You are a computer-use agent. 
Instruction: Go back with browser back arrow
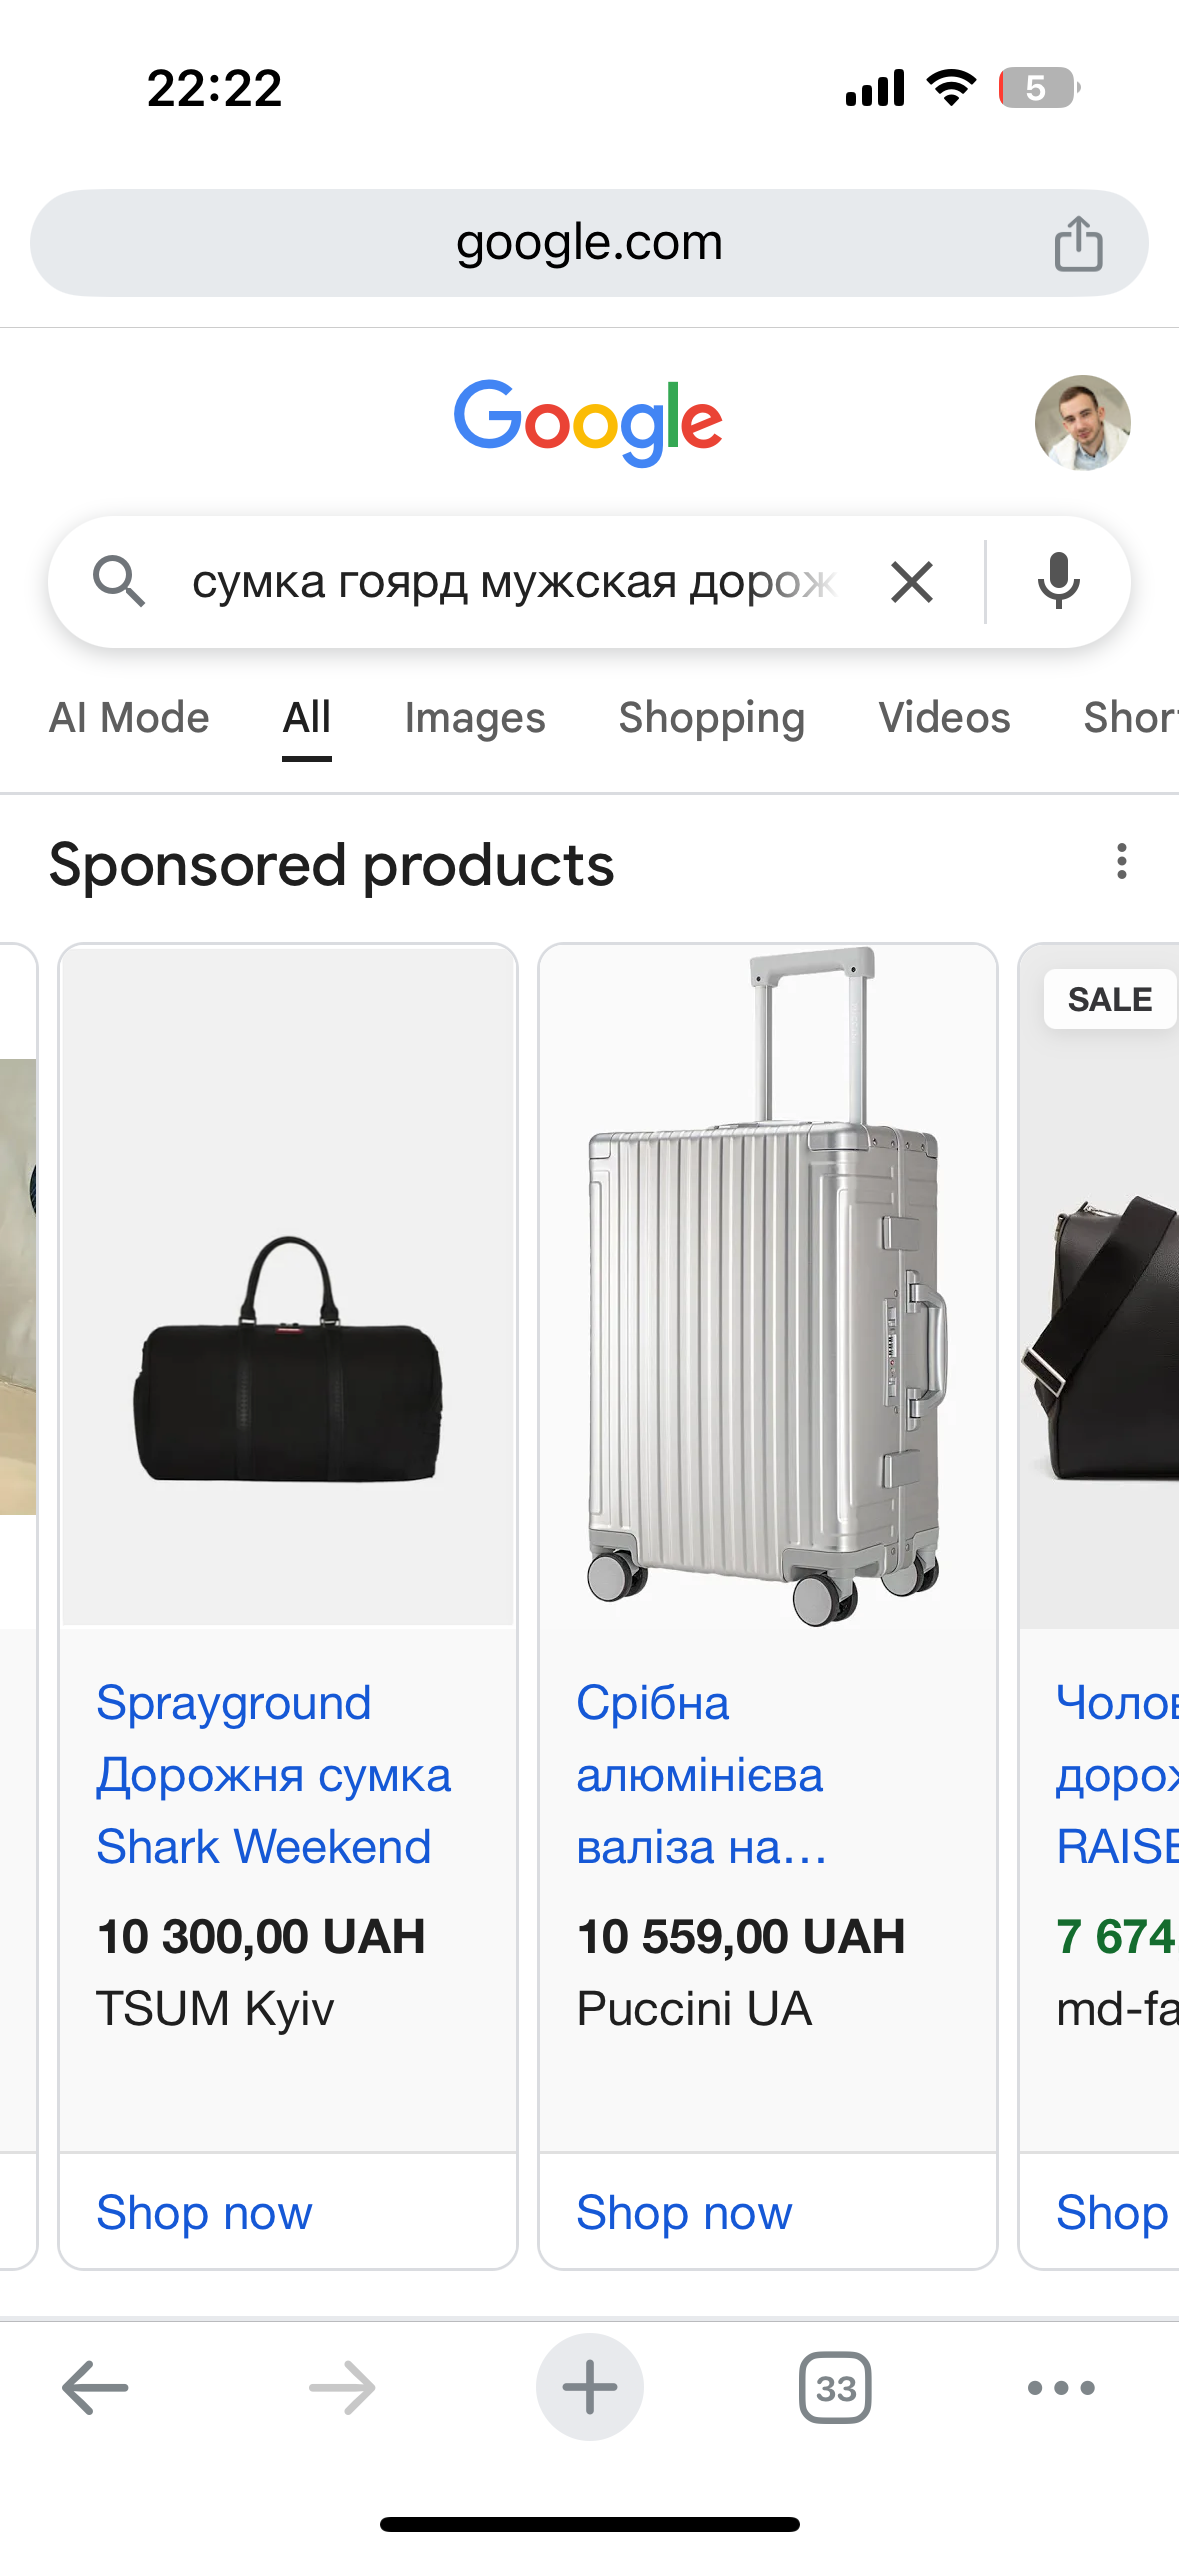95,2388
